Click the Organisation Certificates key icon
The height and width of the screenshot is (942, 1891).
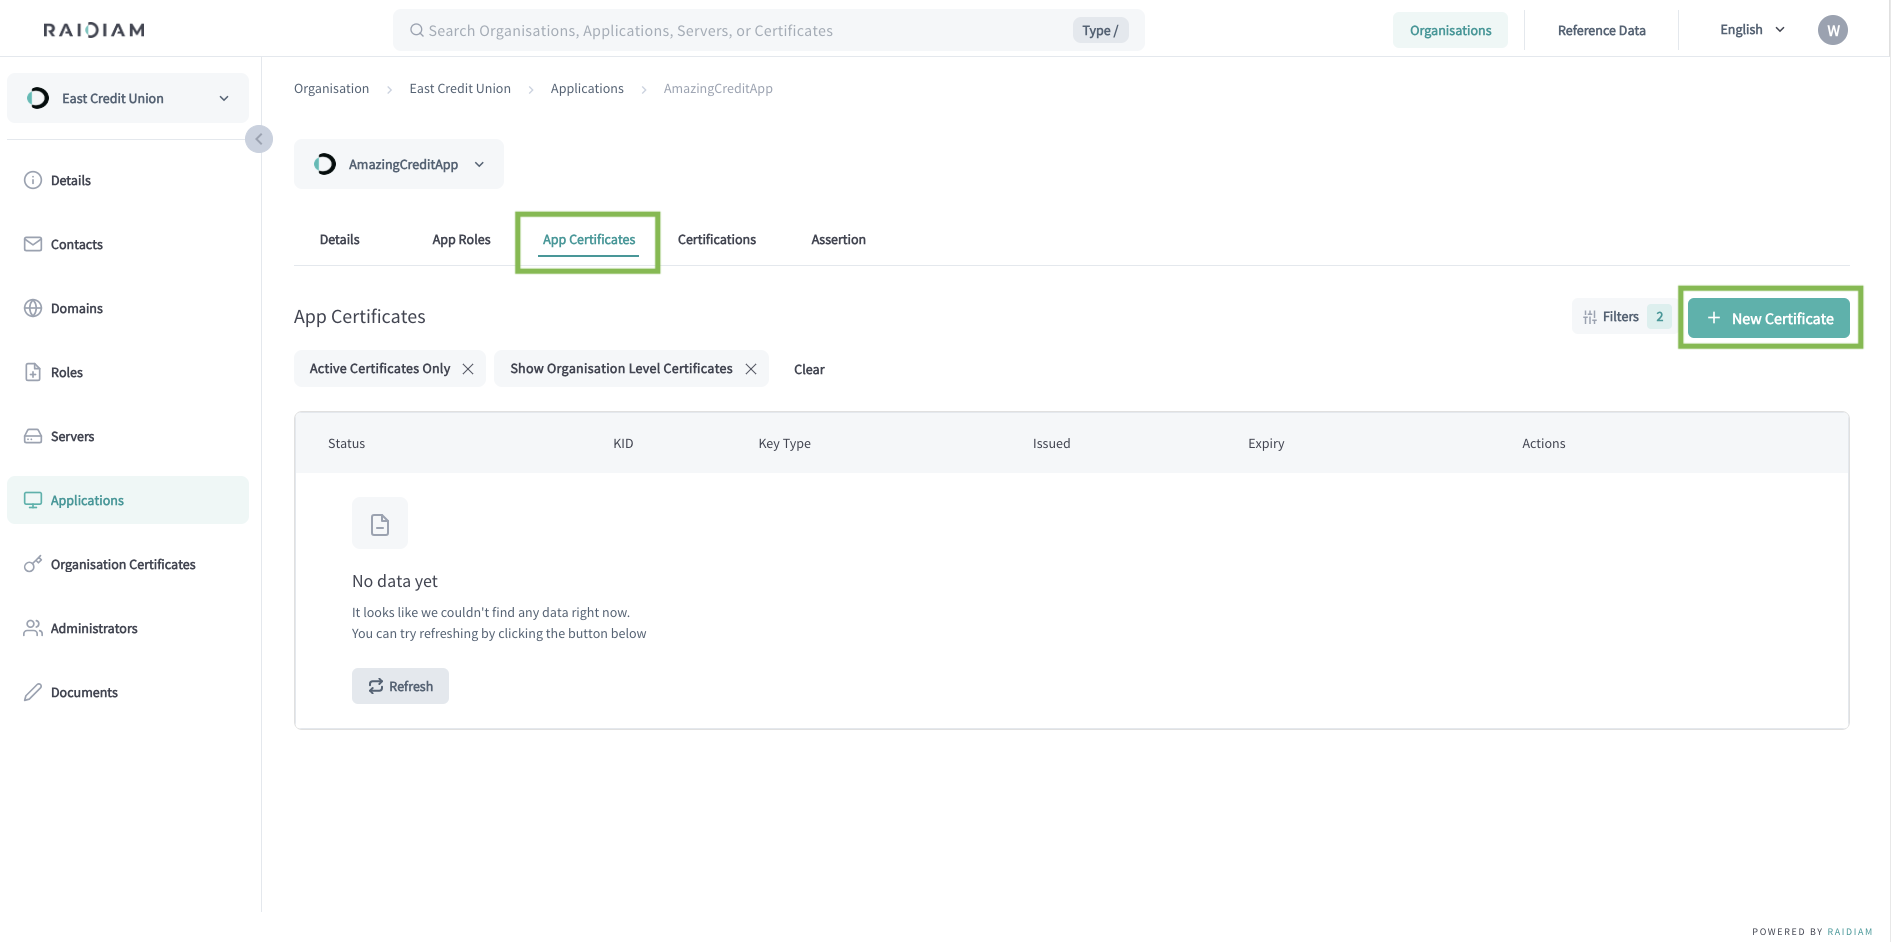tap(33, 564)
